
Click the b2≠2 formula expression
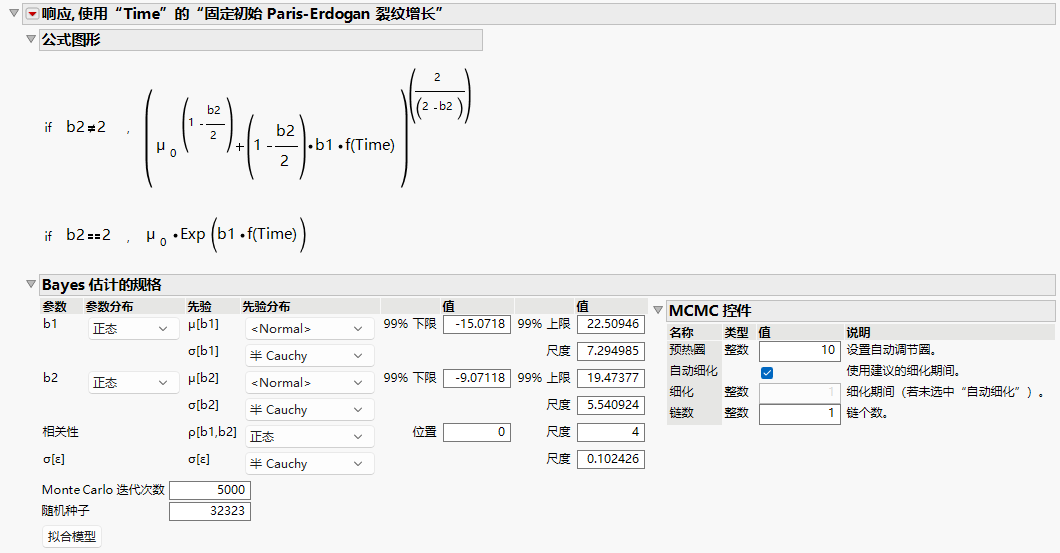click(x=86, y=127)
